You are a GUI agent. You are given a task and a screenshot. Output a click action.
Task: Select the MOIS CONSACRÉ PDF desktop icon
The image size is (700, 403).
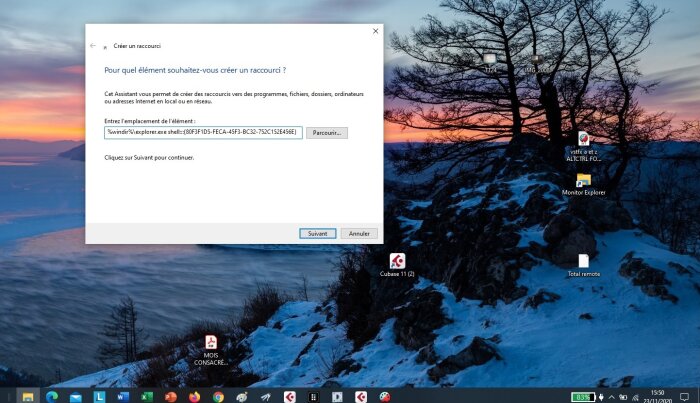pyautogui.click(x=211, y=350)
